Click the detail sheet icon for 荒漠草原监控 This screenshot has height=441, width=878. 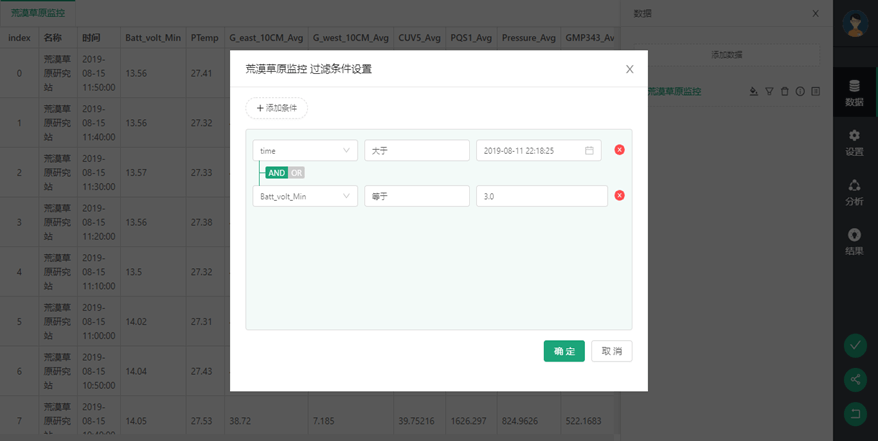(816, 91)
